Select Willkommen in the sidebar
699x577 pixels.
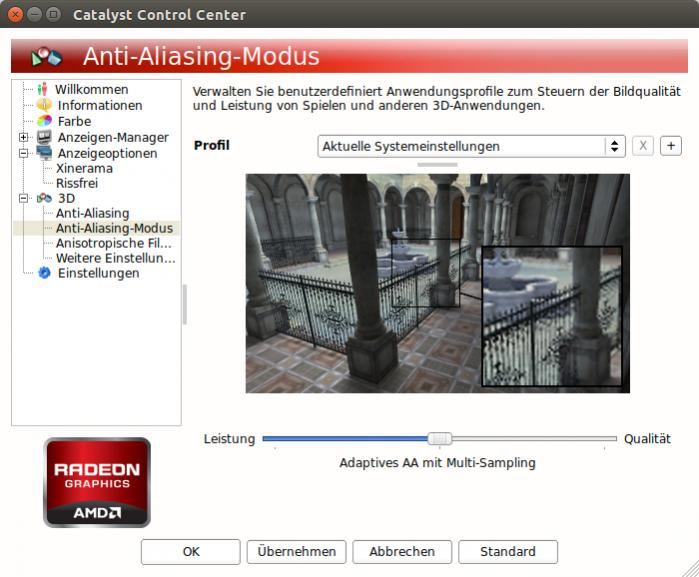pyautogui.click(x=91, y=89)
